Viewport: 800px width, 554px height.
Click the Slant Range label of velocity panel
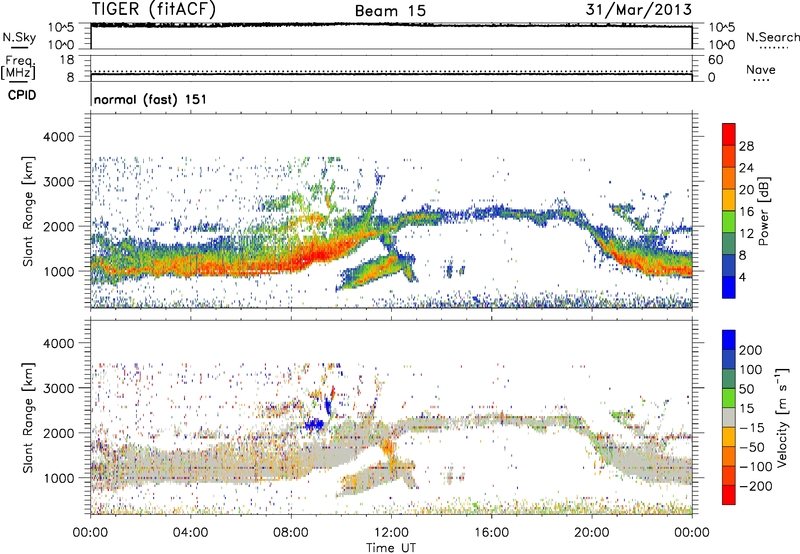click(28, 418)
